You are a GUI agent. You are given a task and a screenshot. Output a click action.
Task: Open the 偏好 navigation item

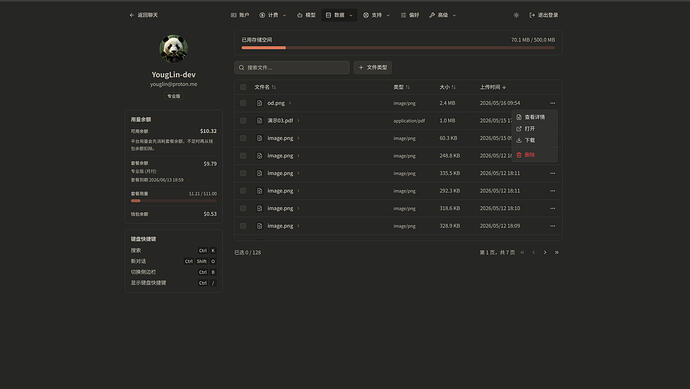pyautogui.click(x=410, y=15)
